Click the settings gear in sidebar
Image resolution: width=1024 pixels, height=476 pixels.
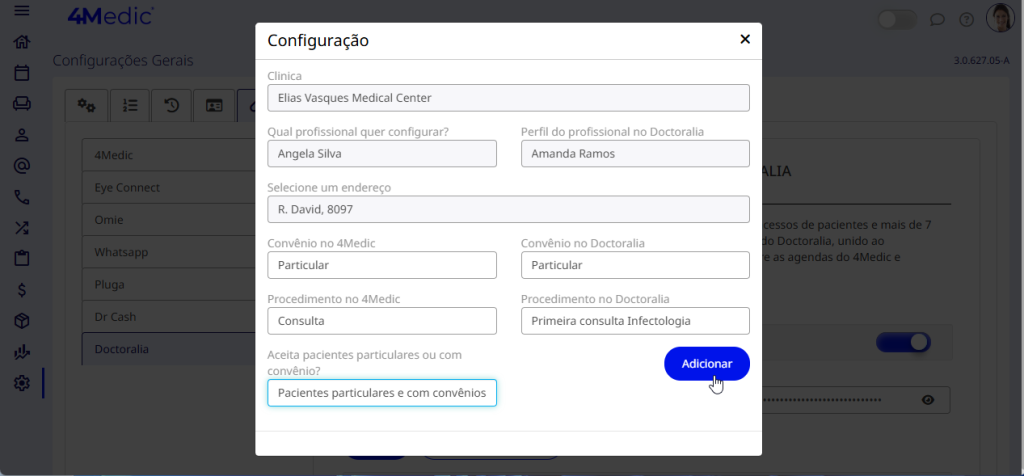(21, 383)
